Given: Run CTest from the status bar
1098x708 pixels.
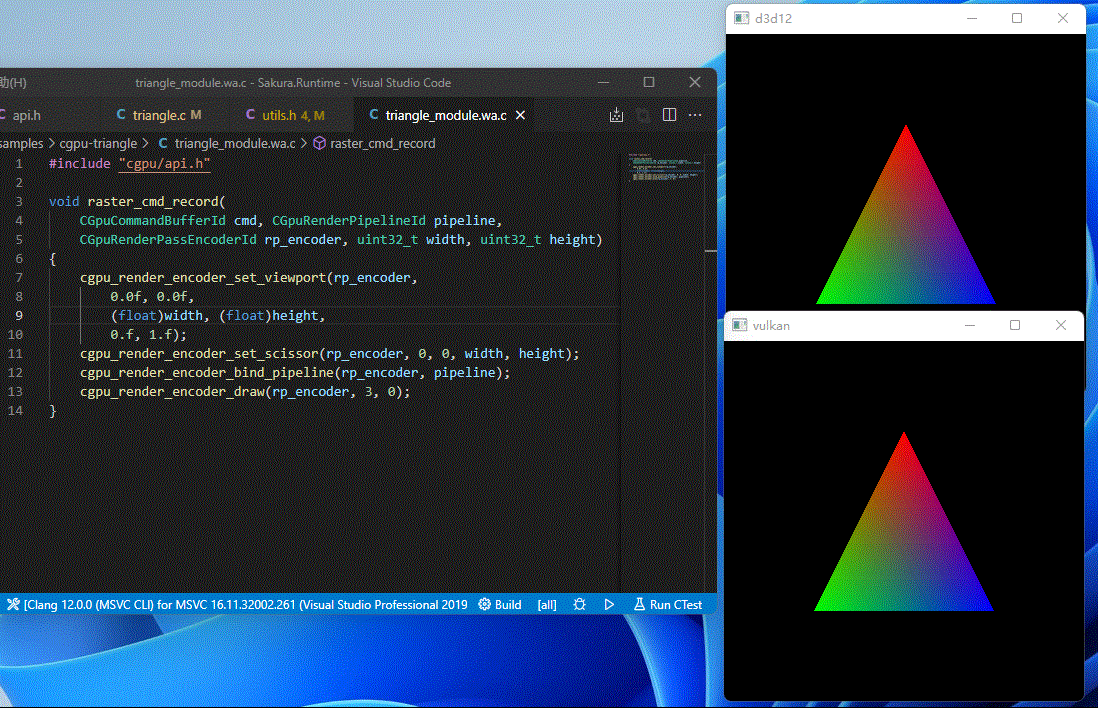Looking at the screenshot, I should pos(667,604).
